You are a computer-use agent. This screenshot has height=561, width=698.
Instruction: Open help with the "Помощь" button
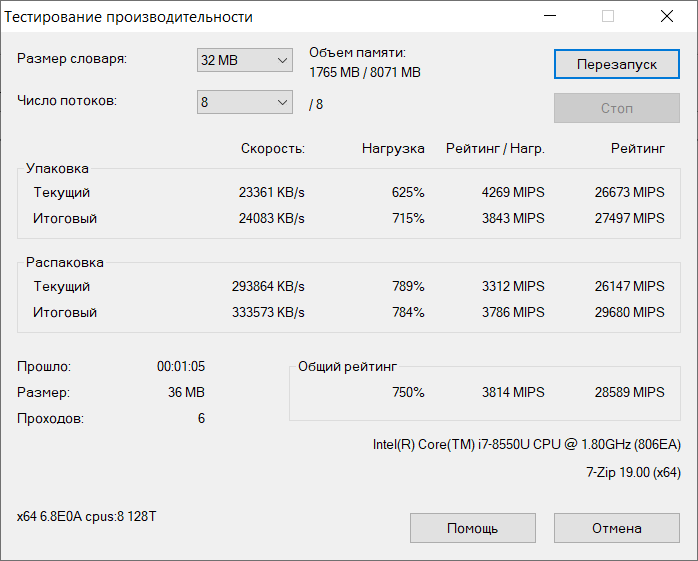(472, 528)
